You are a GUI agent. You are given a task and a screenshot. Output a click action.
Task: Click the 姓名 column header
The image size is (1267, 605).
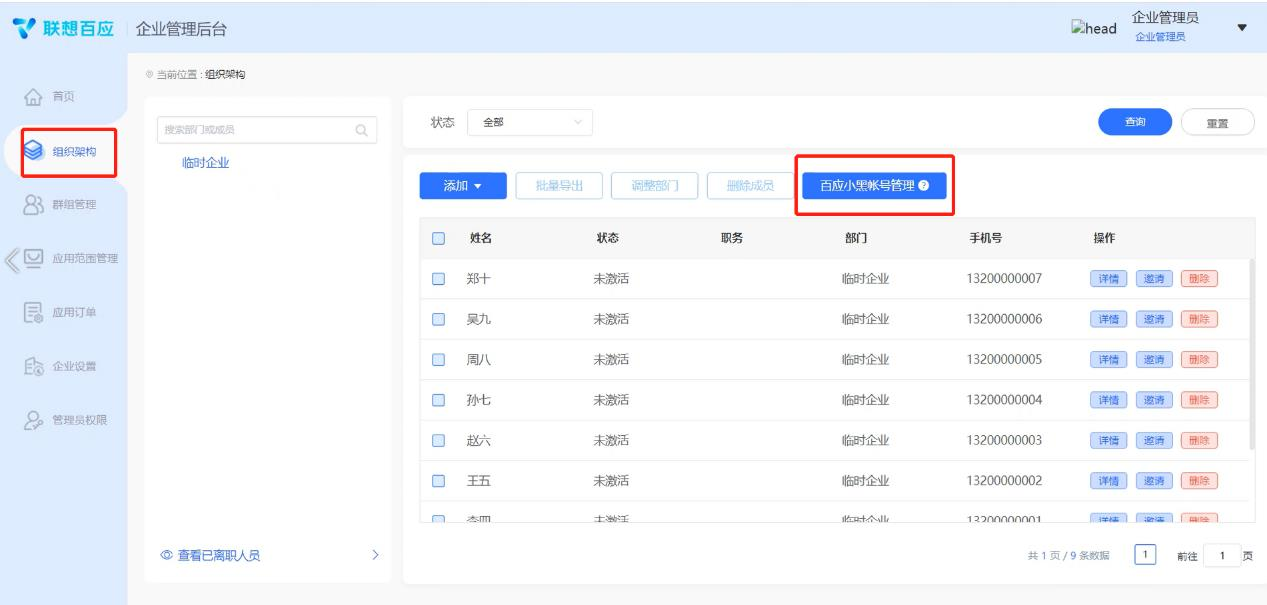tap(480, 238)
